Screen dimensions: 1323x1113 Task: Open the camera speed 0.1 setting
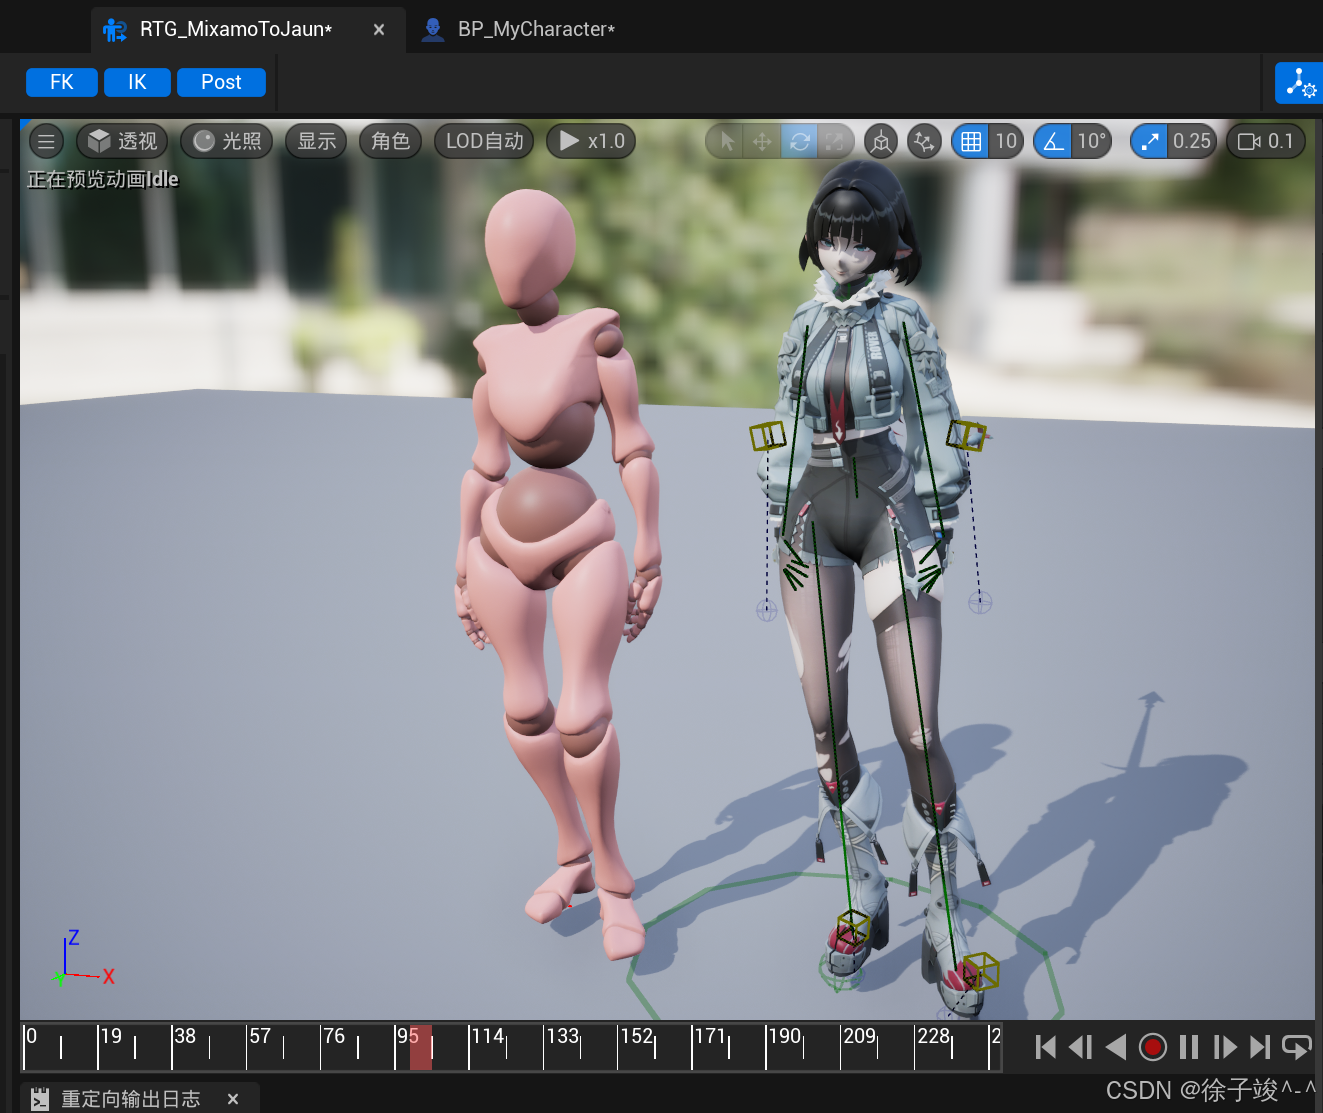point(1266,142)
